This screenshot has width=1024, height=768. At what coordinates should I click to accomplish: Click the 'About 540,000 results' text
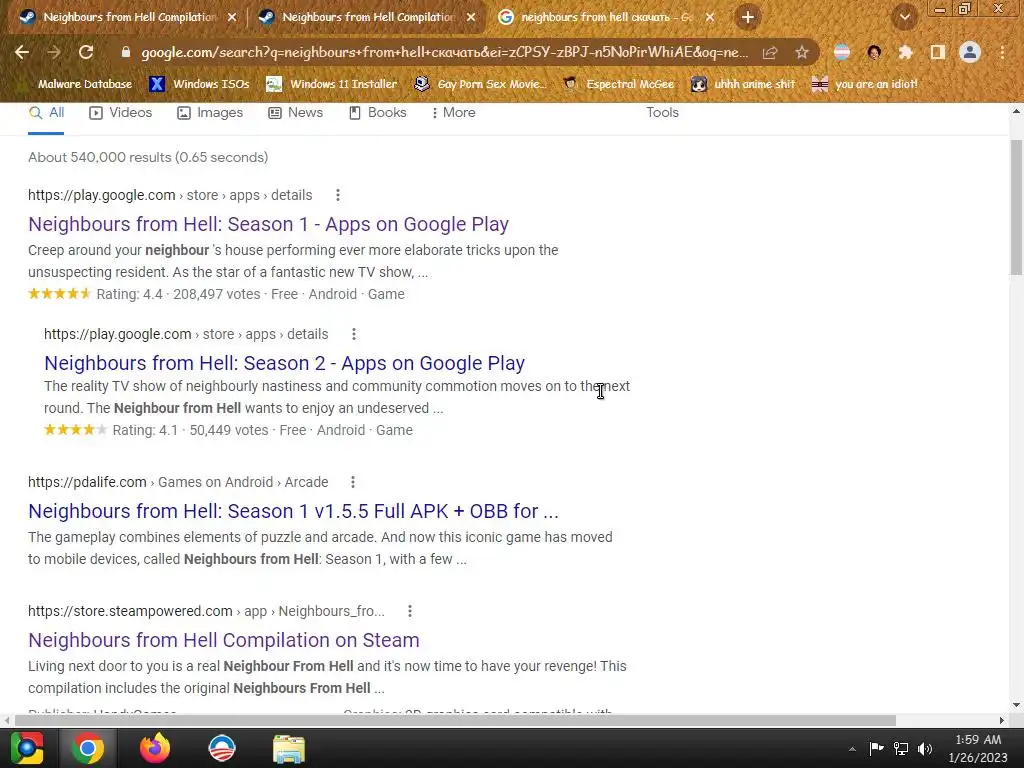tap(148, 157)
